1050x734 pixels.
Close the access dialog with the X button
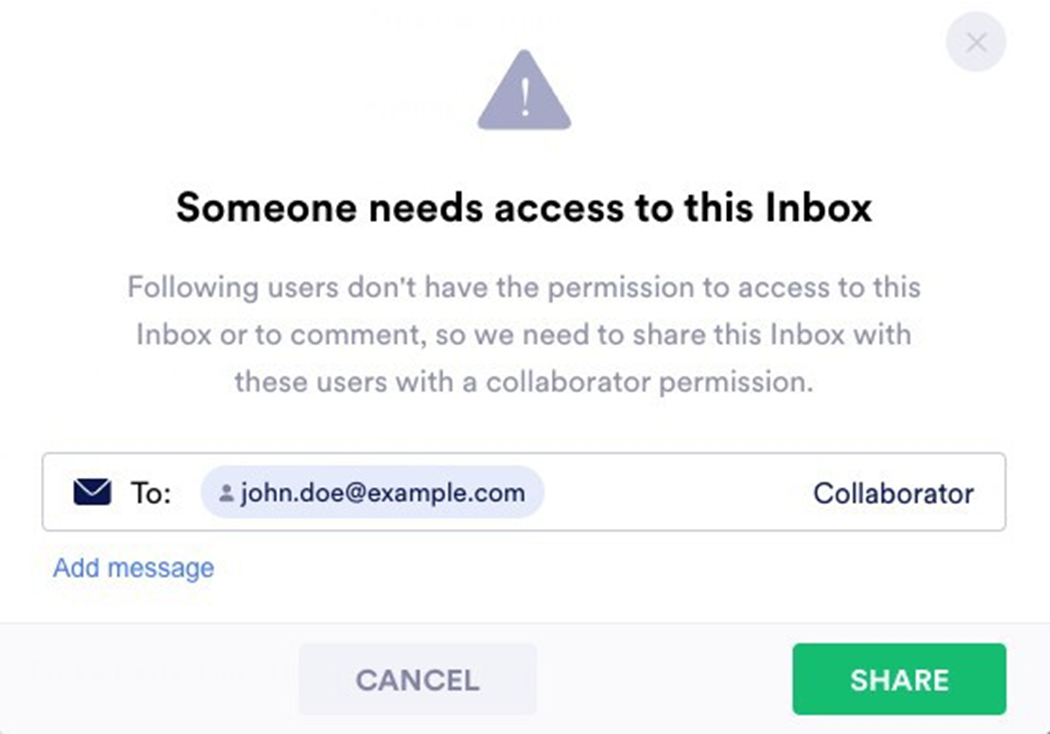point(976,42)
